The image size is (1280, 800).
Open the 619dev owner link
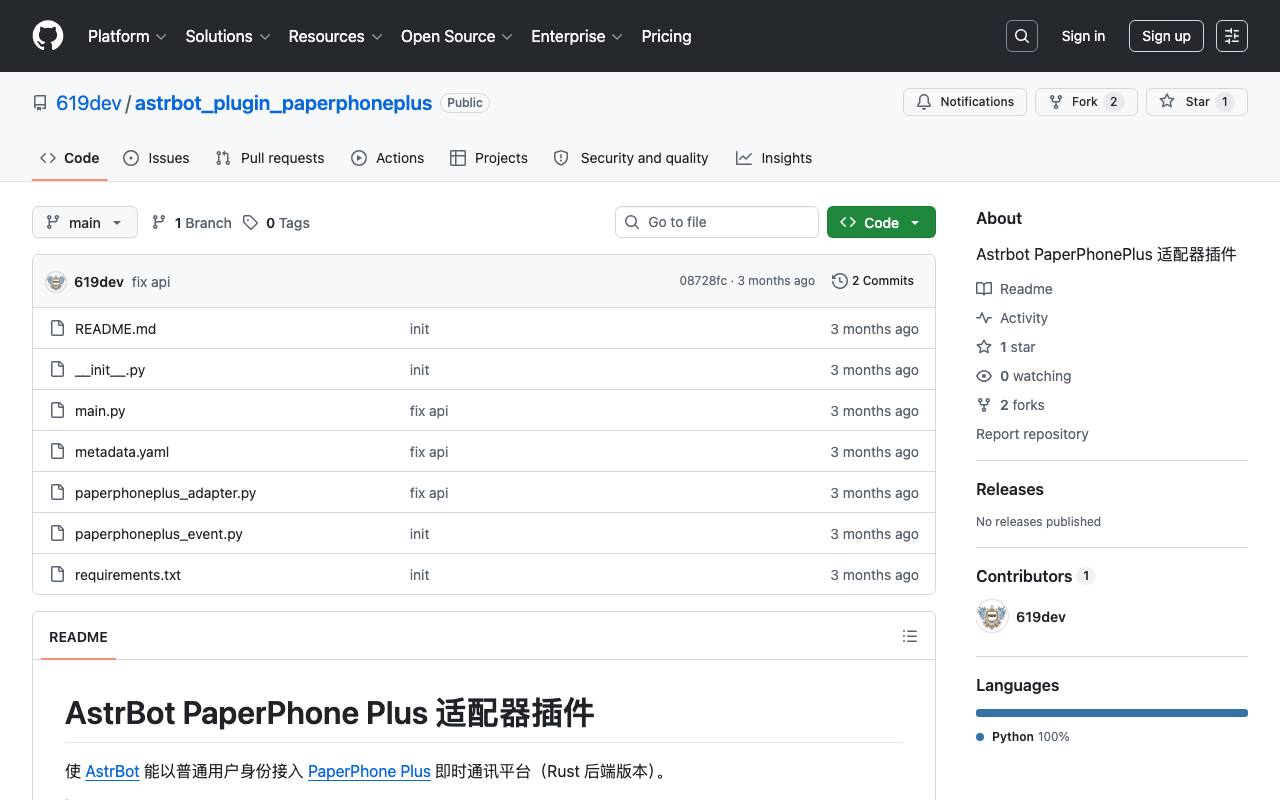pos(88,103)
